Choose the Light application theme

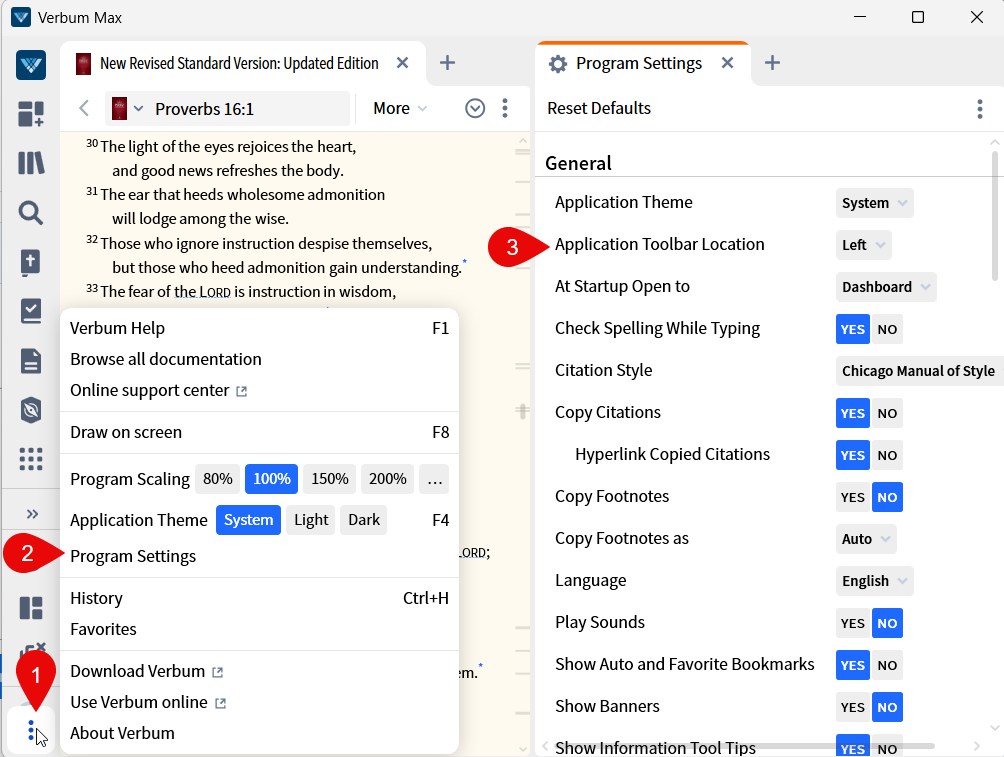click(311, 520)
